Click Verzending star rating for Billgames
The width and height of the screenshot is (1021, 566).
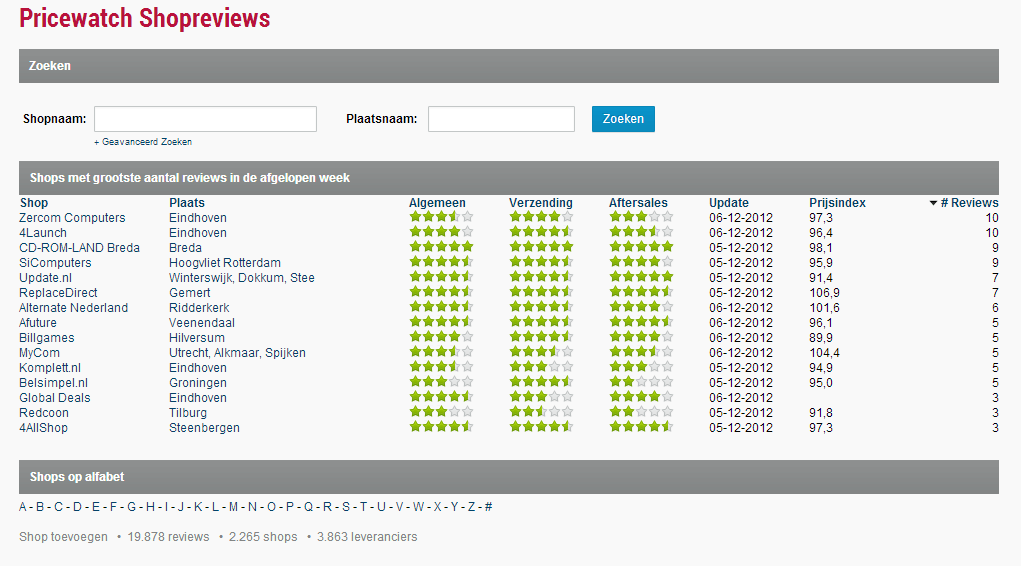541,337
